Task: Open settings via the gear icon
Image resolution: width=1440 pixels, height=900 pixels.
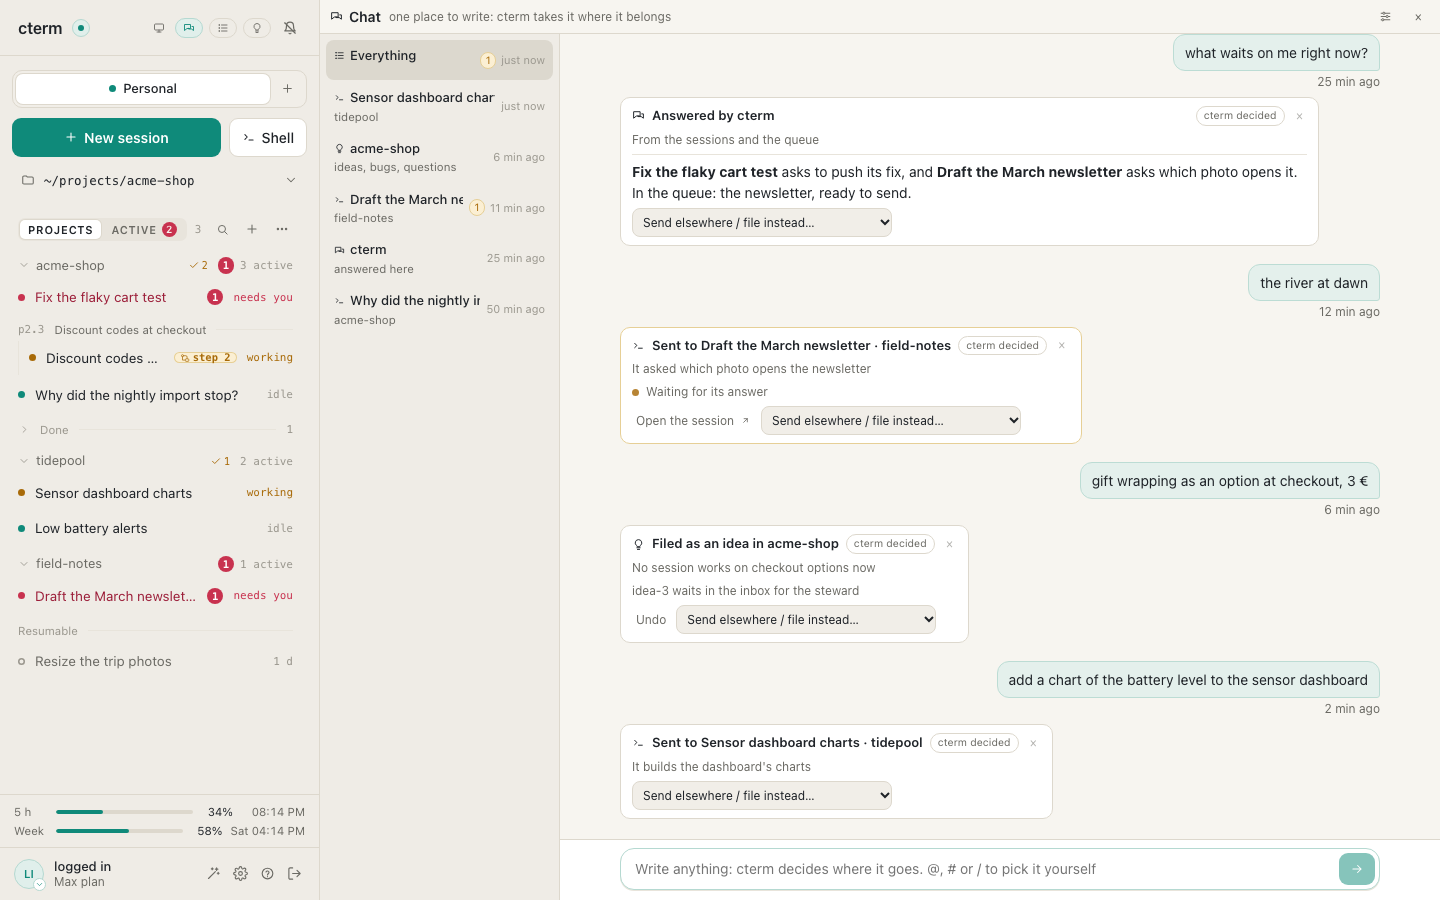Action: 240,874
